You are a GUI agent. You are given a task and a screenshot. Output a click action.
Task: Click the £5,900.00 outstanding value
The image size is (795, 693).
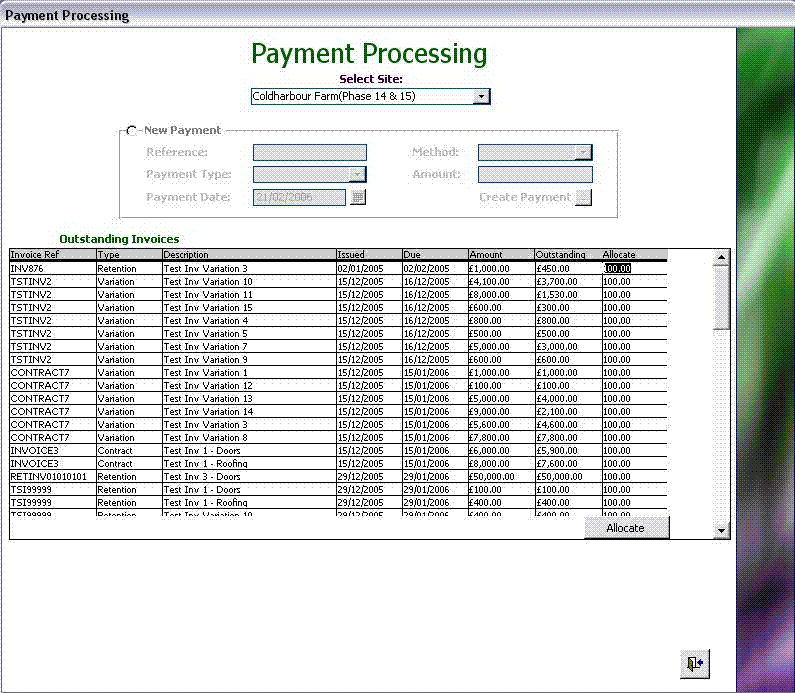pyautogui.click(x=557, y=451)
